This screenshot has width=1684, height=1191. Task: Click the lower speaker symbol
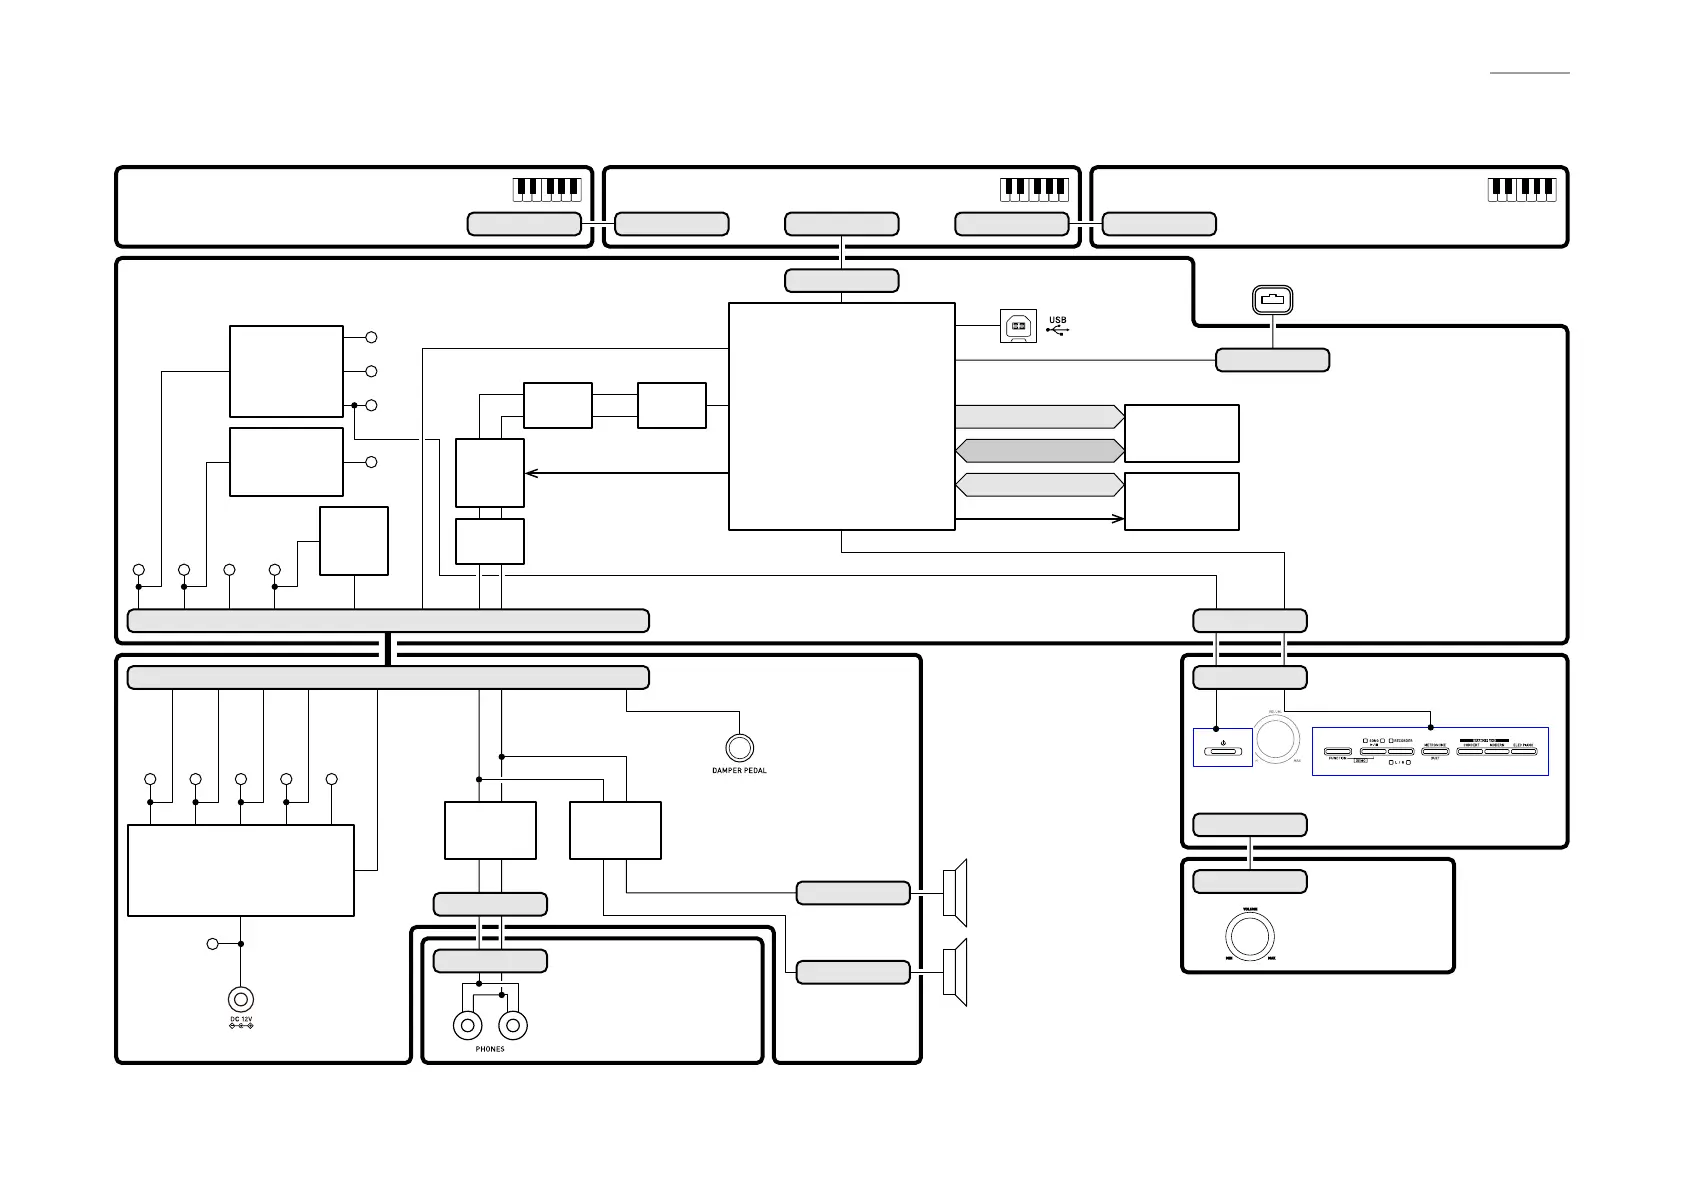(956, 972)
